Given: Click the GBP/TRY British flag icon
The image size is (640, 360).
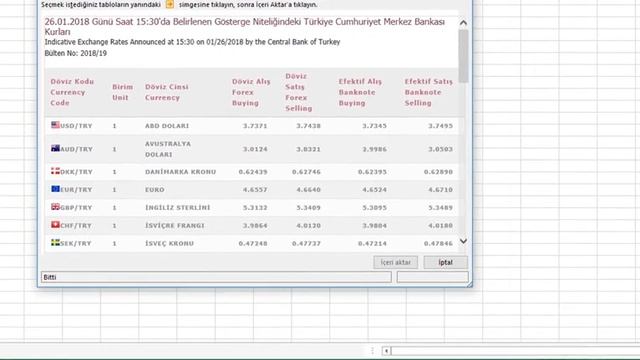Looking at the screenshot, I should click(56, 207).
